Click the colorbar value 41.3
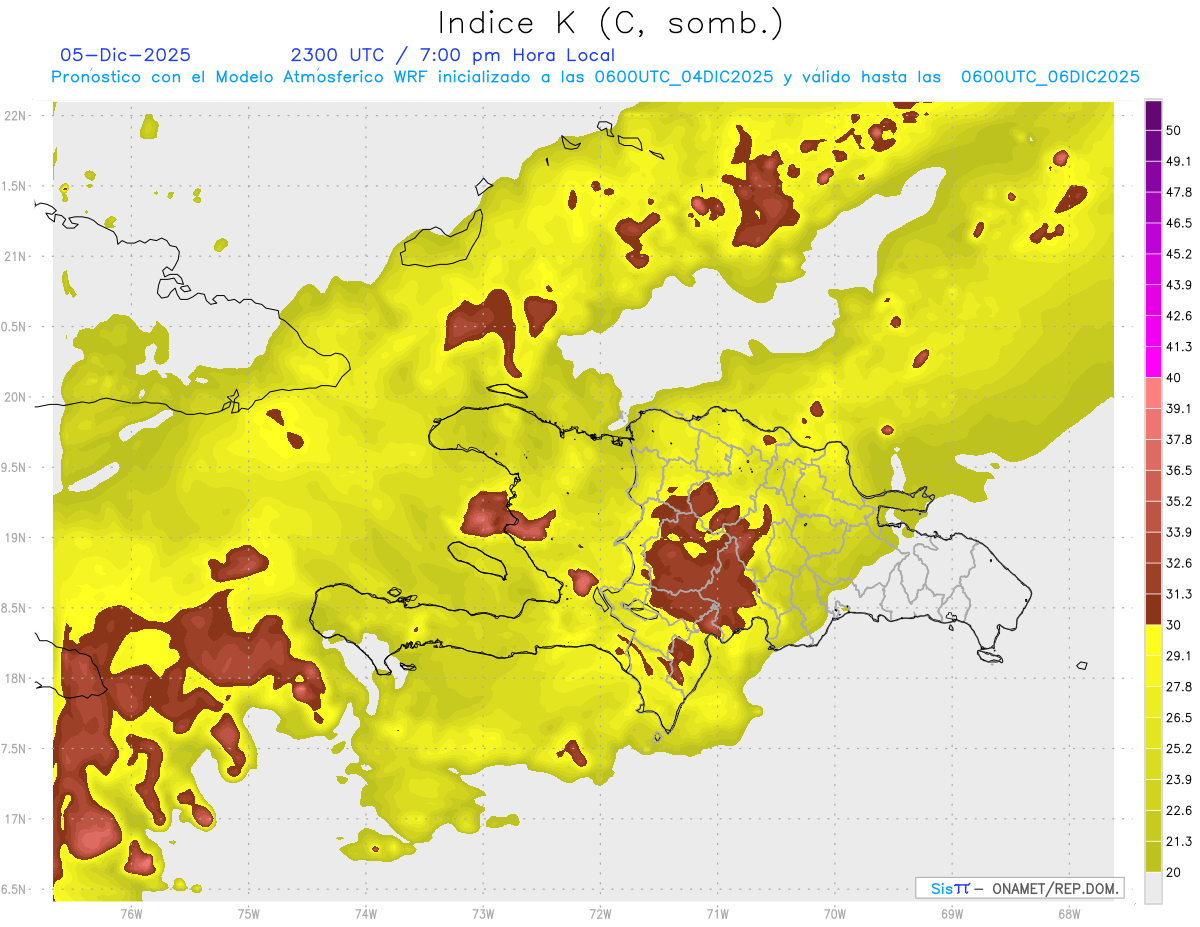The image size is (1200, 927). (1178, 347)
